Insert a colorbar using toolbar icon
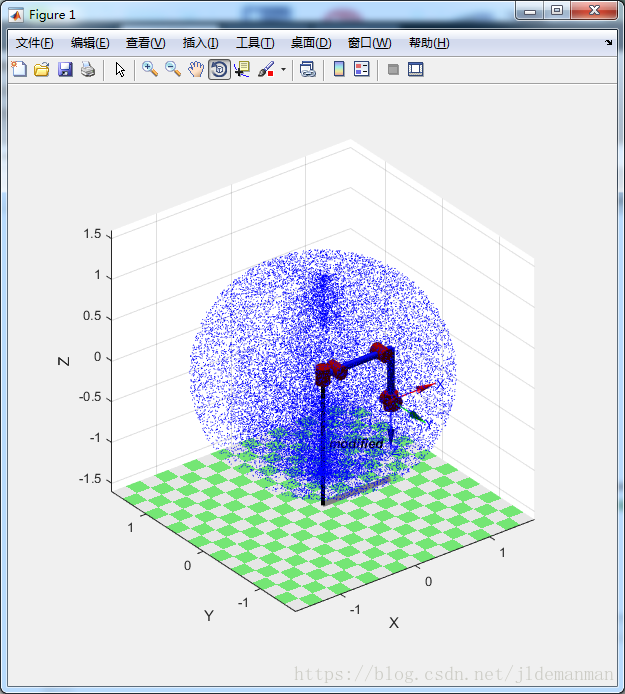 coord(339,69)
